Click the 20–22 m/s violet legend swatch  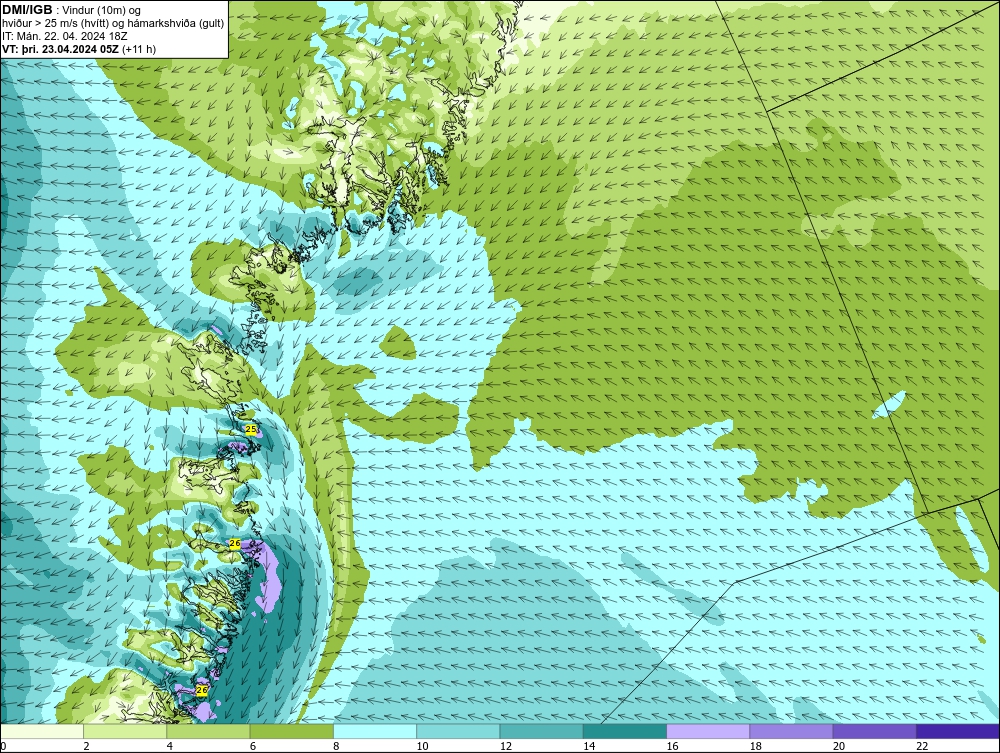pyautogui.click(x=874, y=731)
